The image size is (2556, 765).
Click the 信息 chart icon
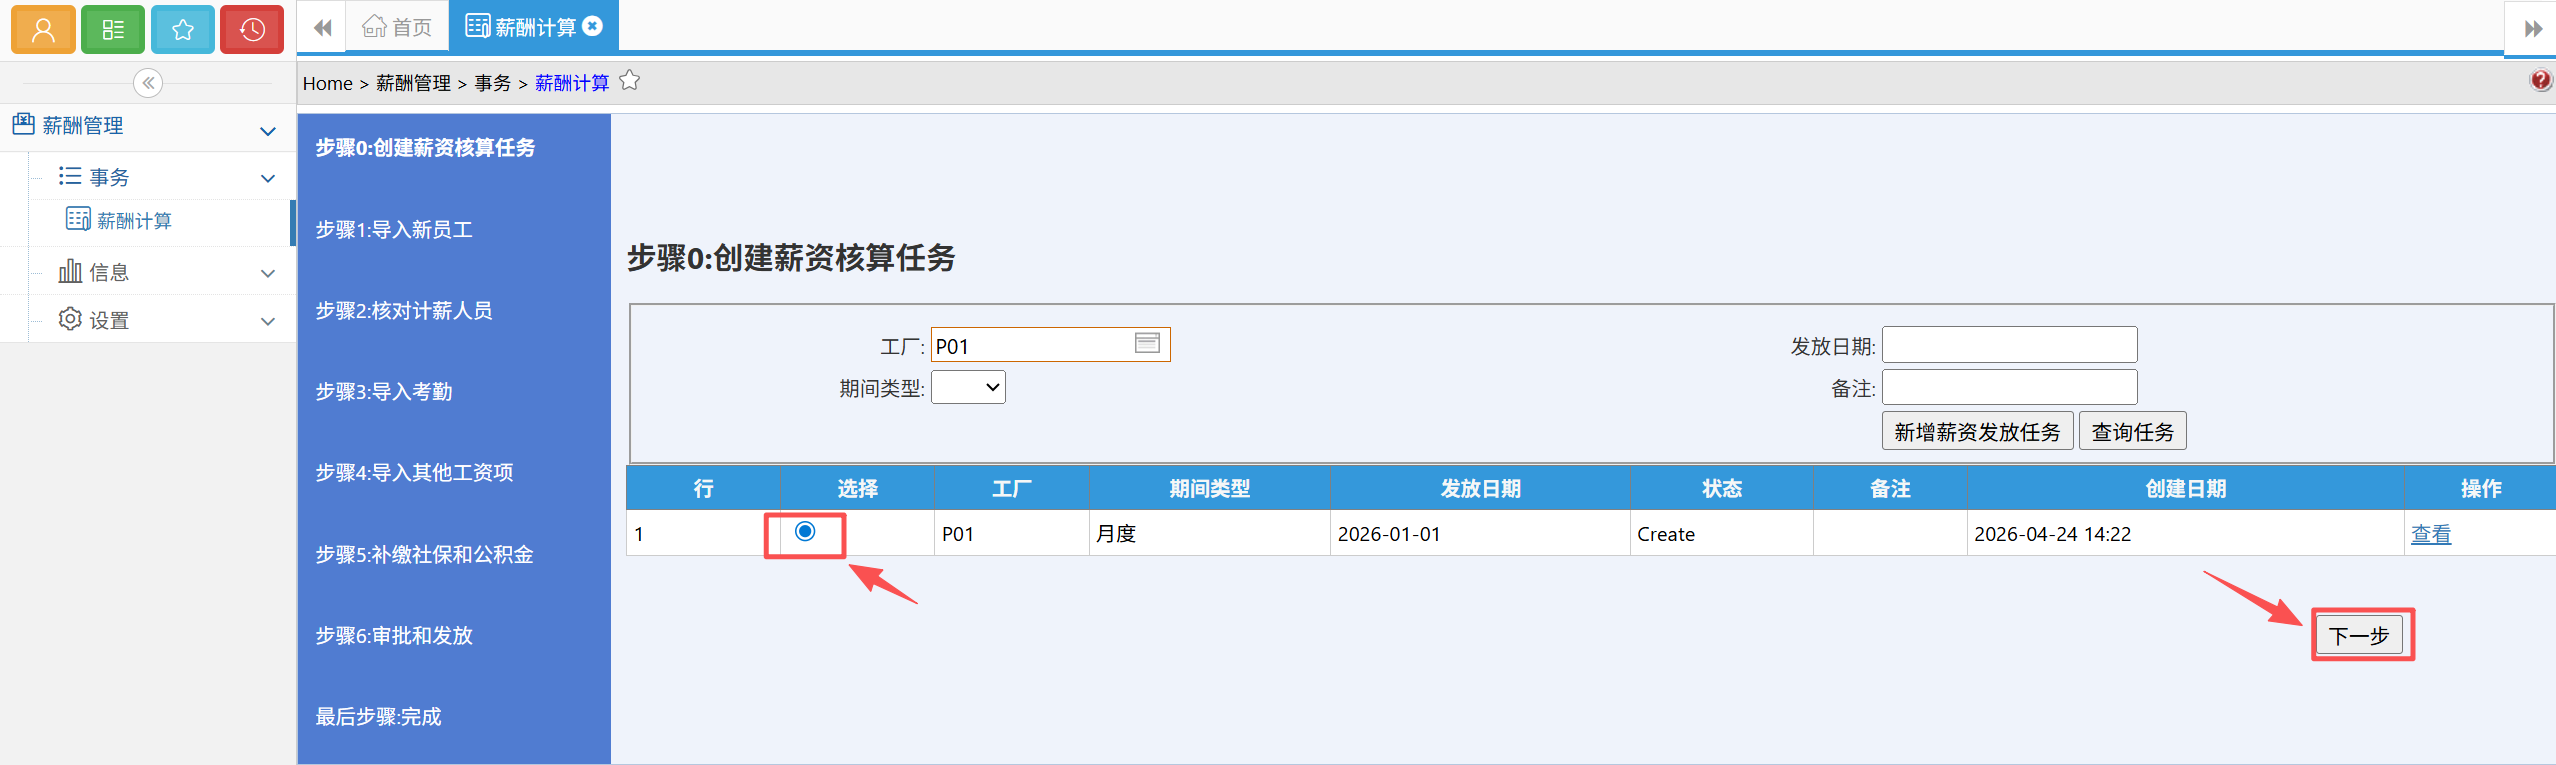click(70, 271)
